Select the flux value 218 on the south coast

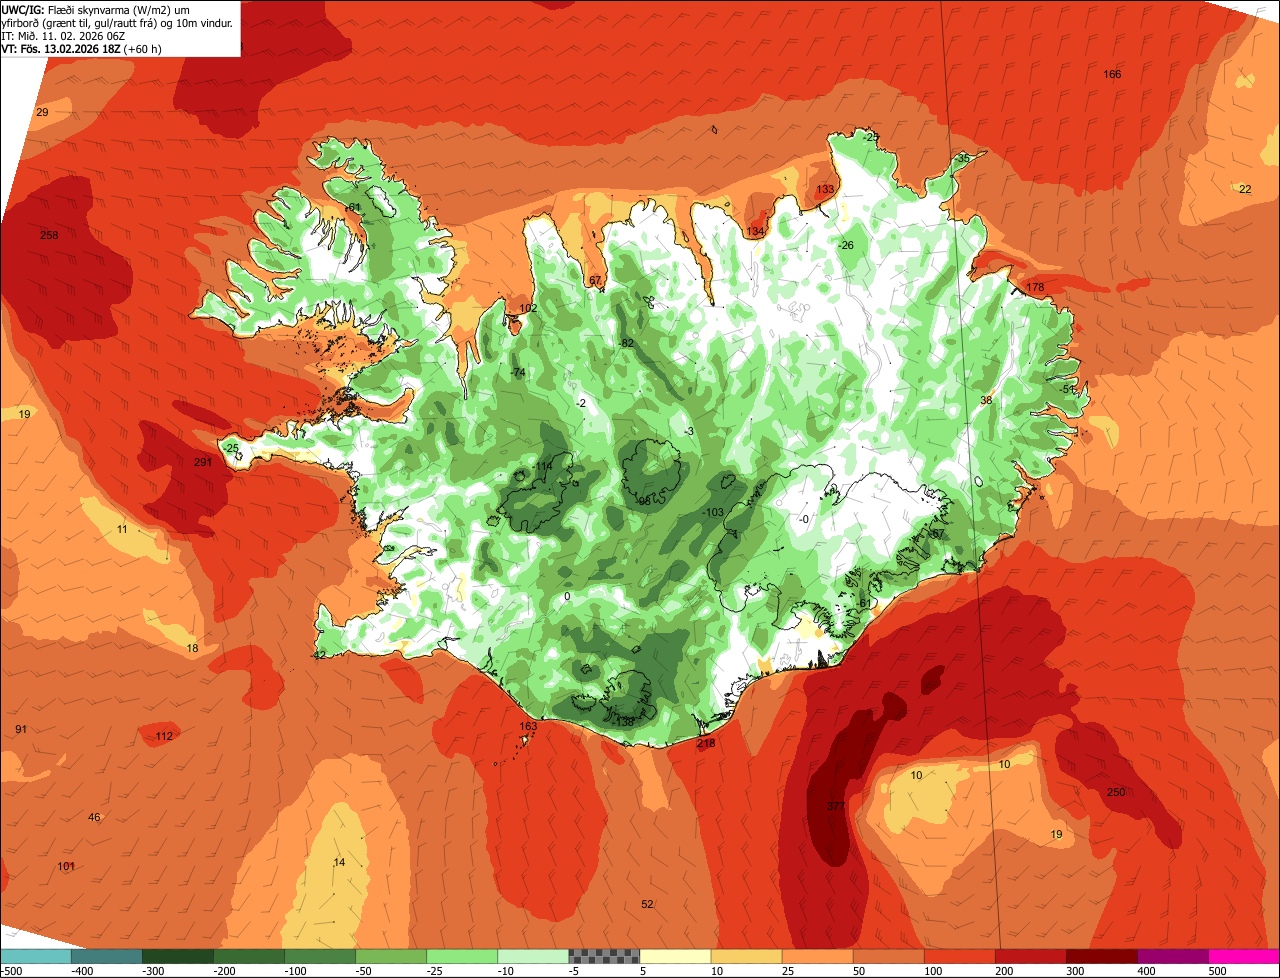coord(706,743)
